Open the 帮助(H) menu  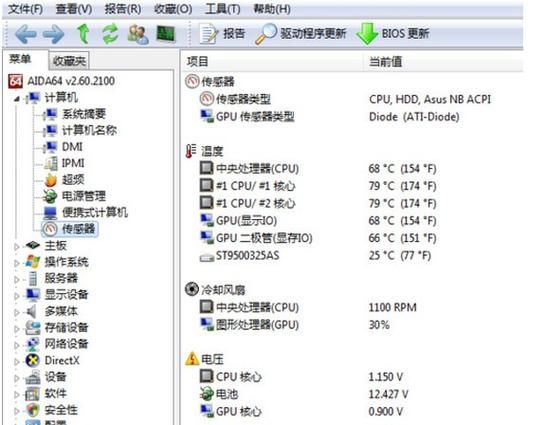[272, 9]
